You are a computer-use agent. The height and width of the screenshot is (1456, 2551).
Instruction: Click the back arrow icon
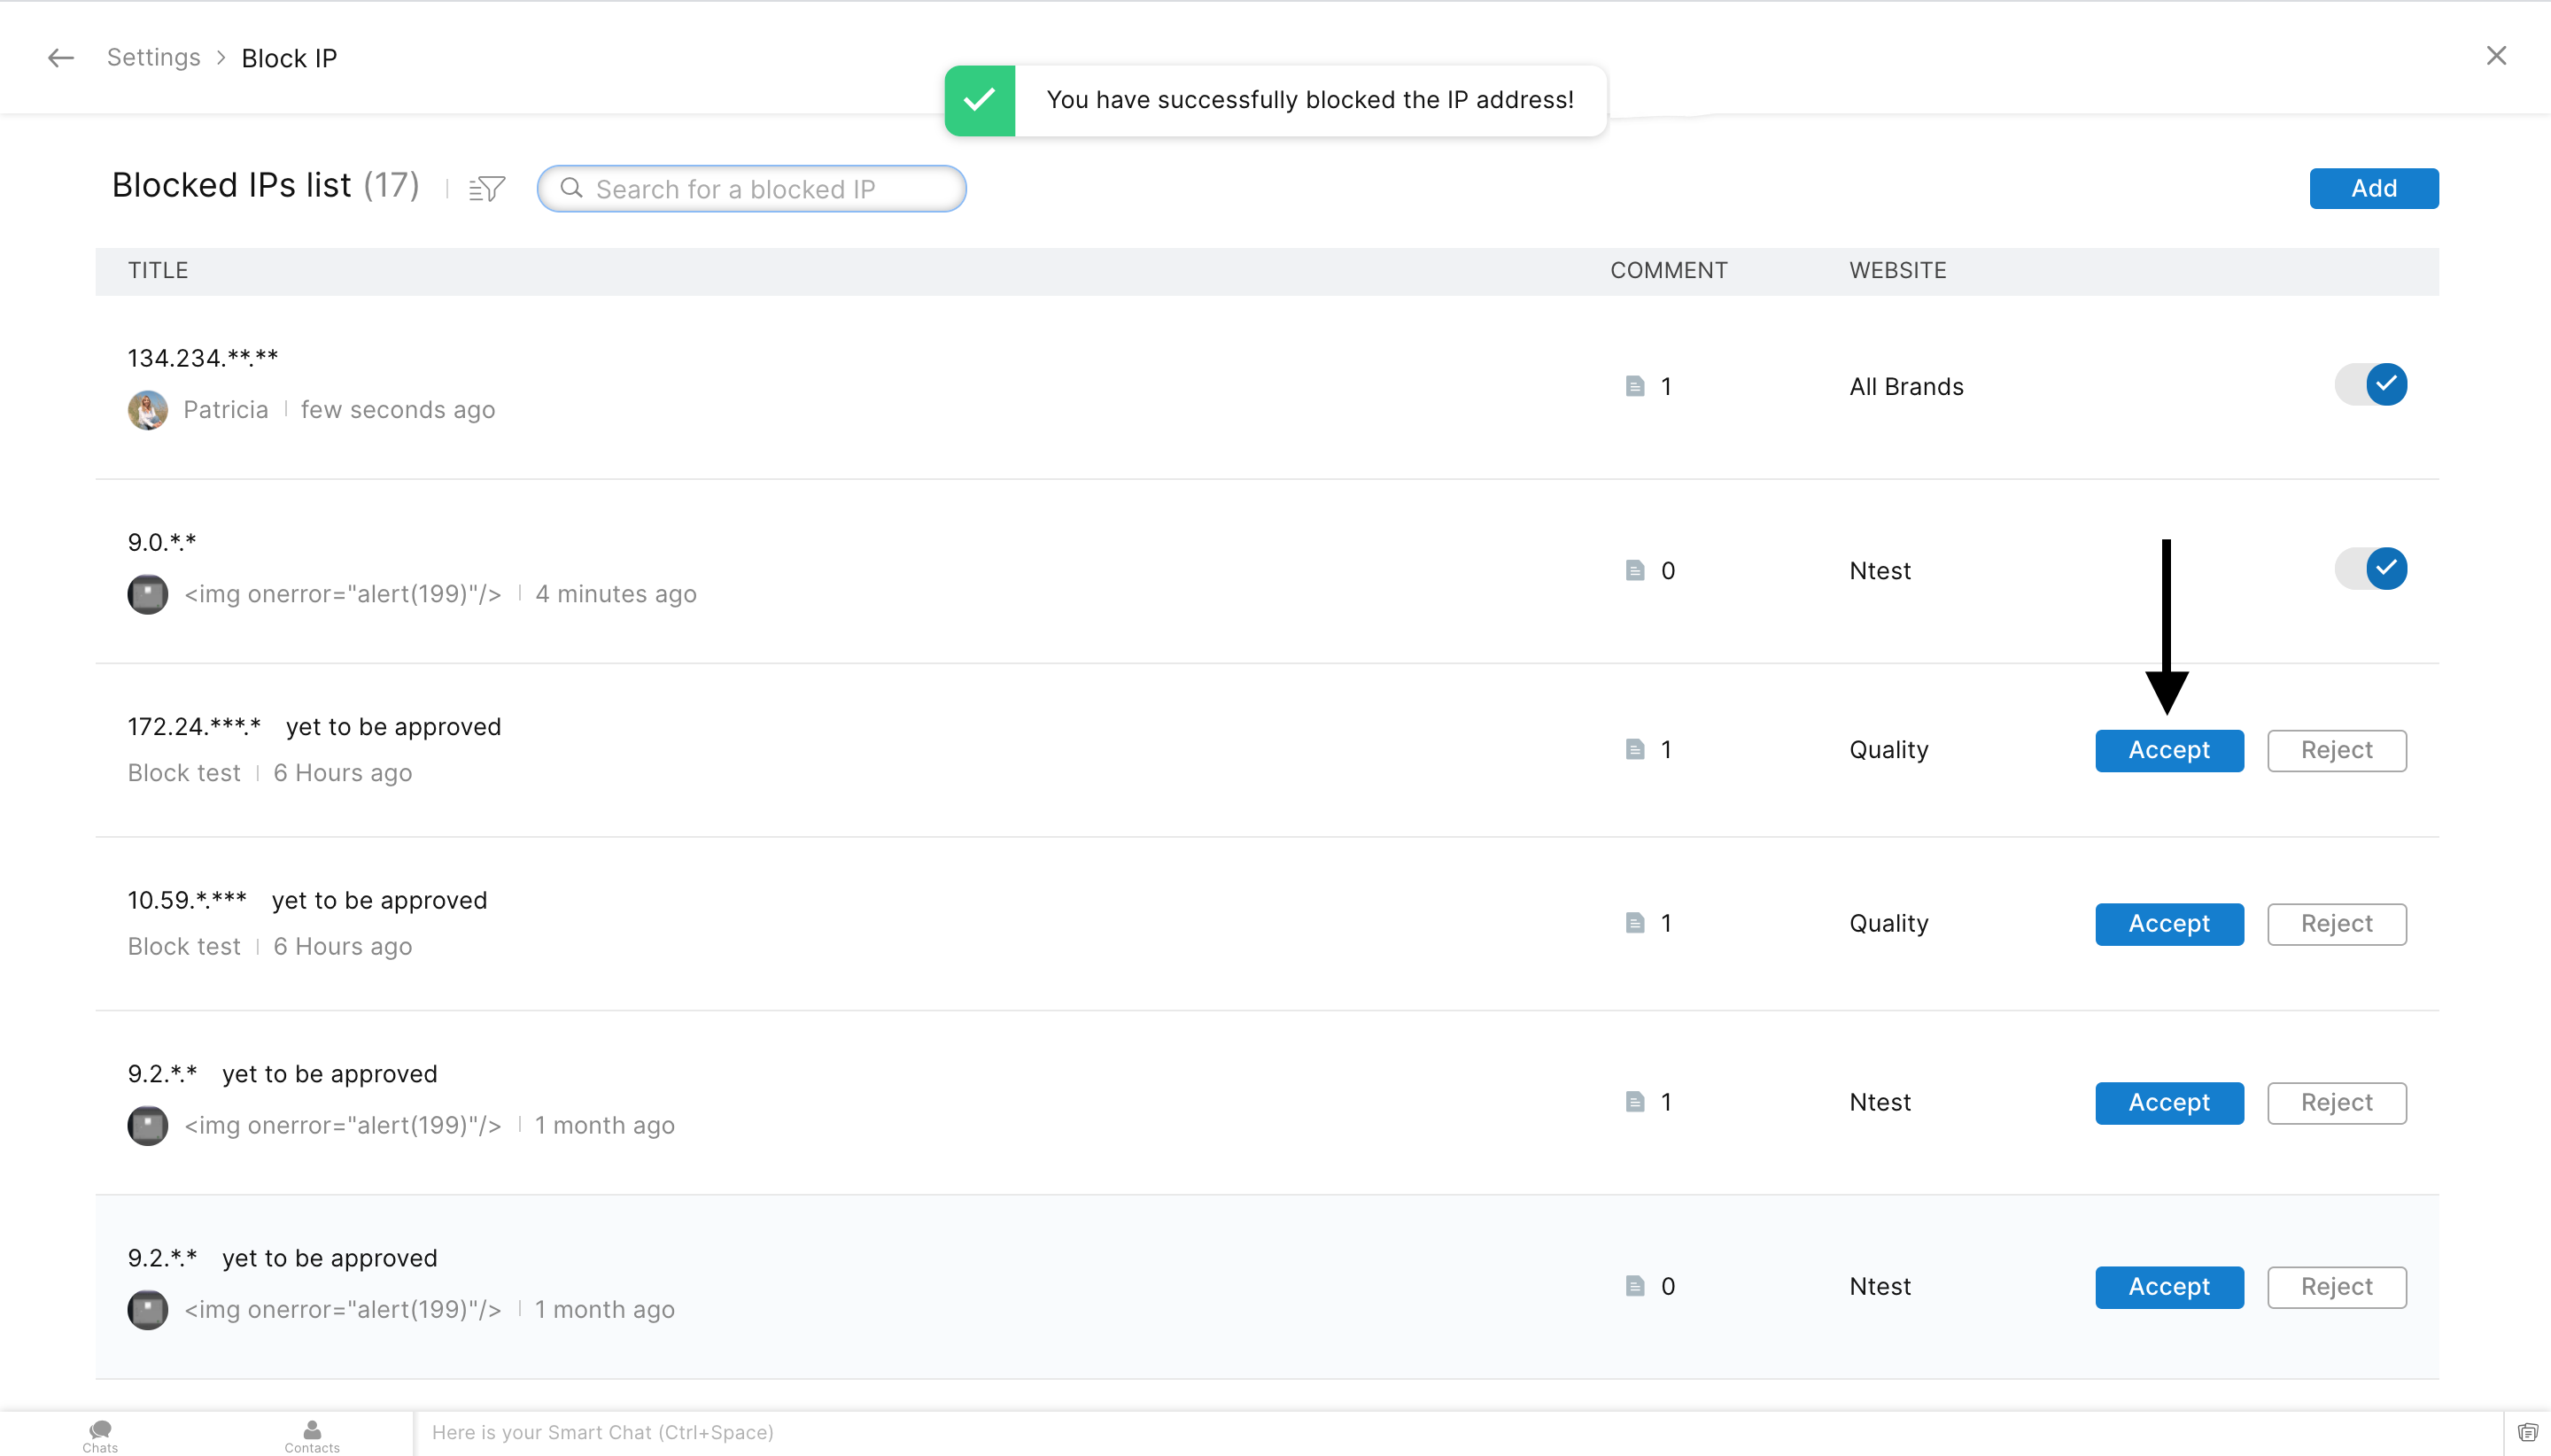[x=61, y=58]
